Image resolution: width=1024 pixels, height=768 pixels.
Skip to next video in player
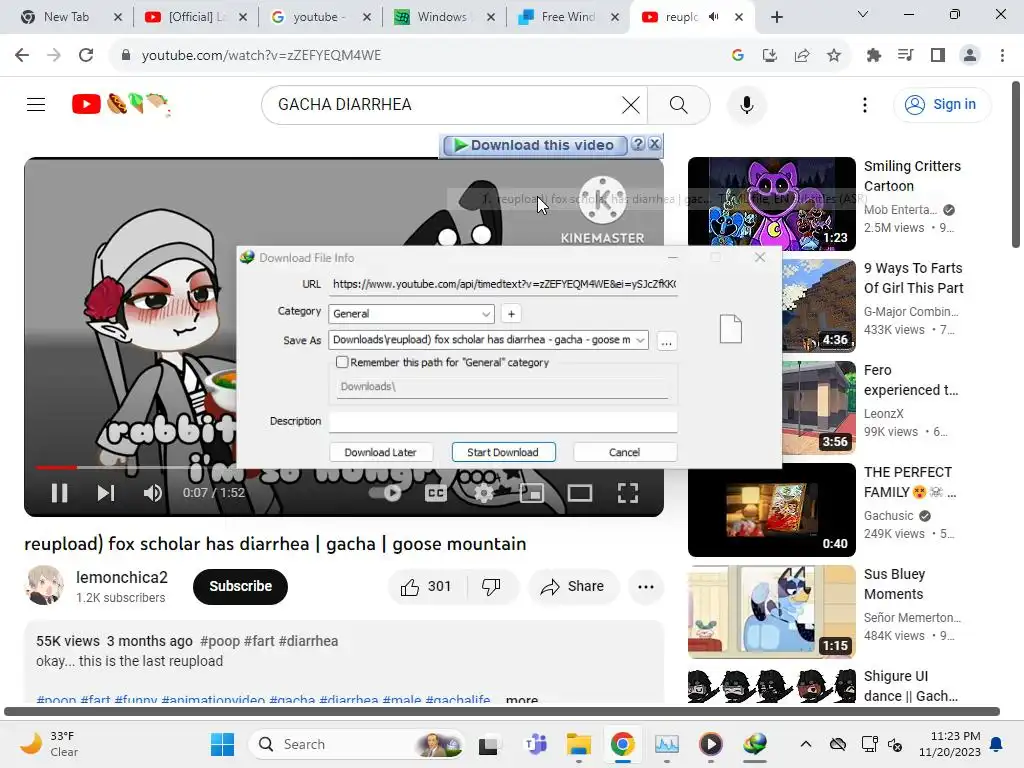point(106,493)
